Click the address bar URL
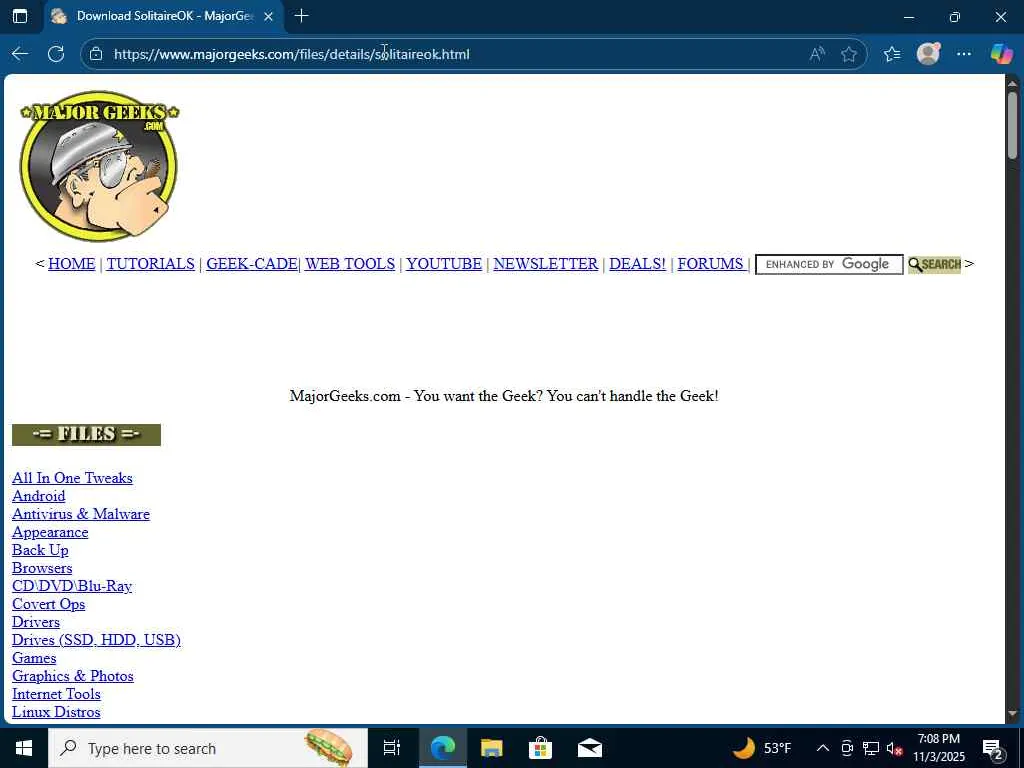Screen dimensions: 1024x768 (292, 54)
